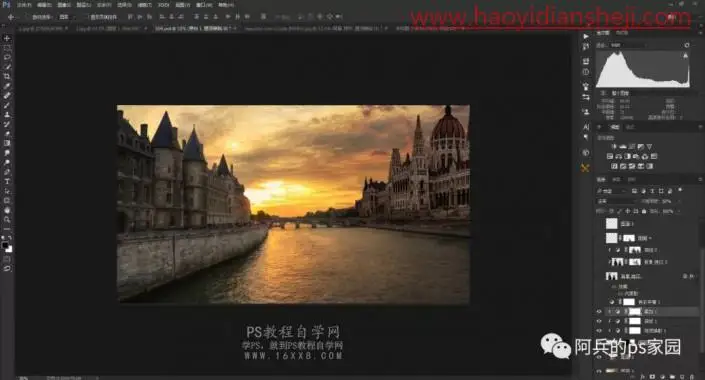The image size is (705, 380).
Task: Select the Path Selection tool
Action: 7,191
